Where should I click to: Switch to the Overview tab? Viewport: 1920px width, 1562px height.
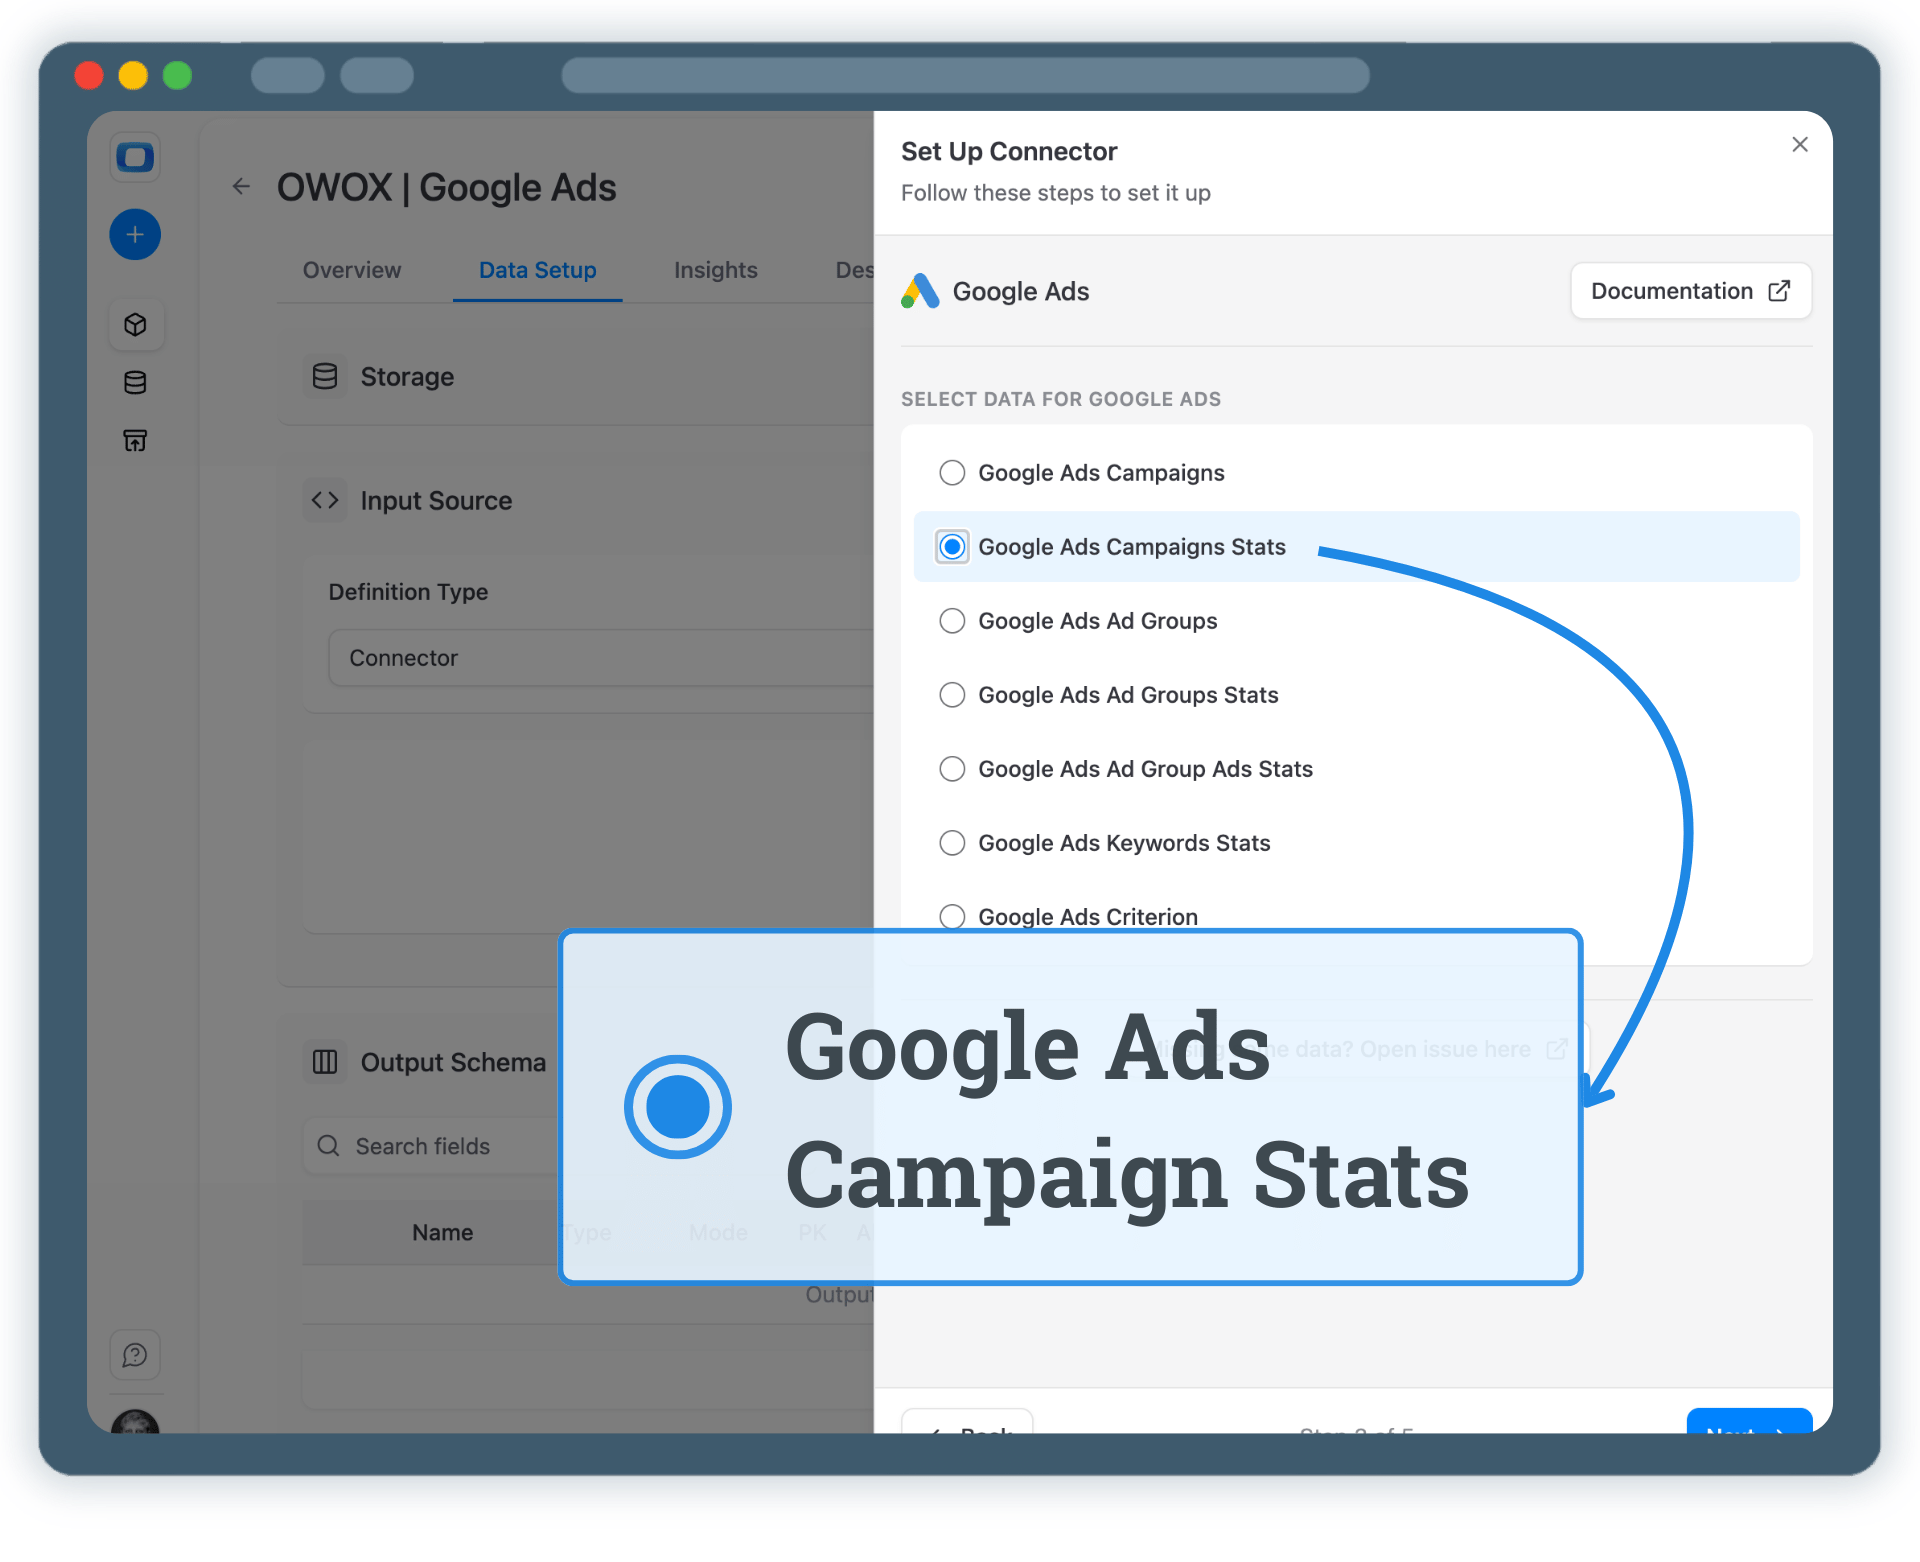[x=352, y=270]
